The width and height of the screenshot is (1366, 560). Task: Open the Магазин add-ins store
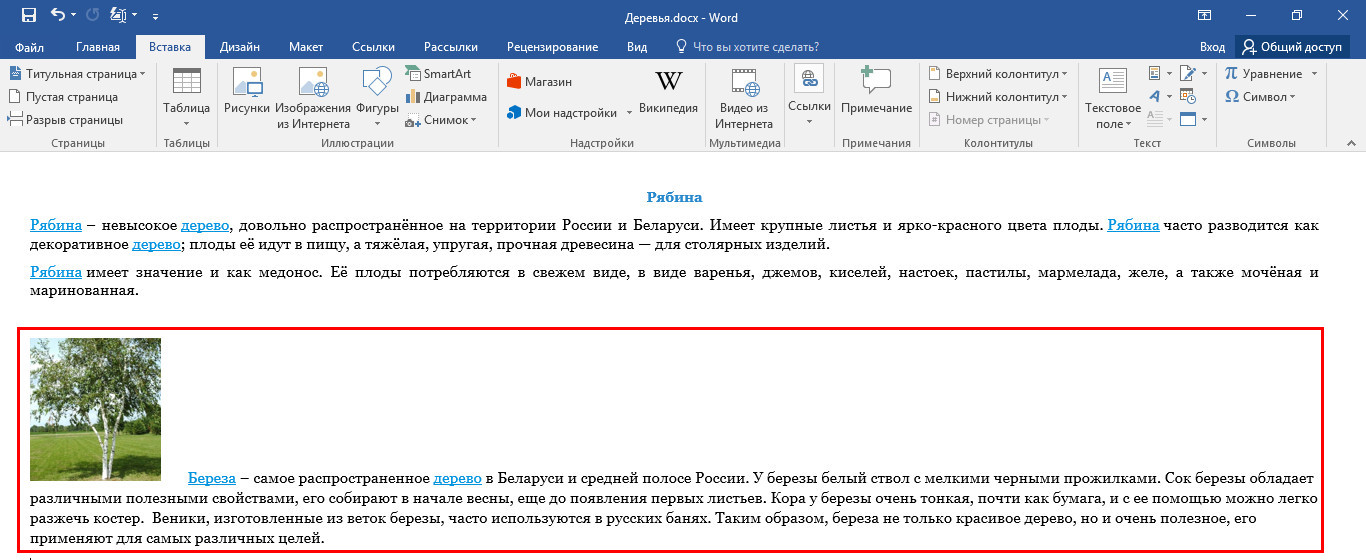(x=540, y=82)
